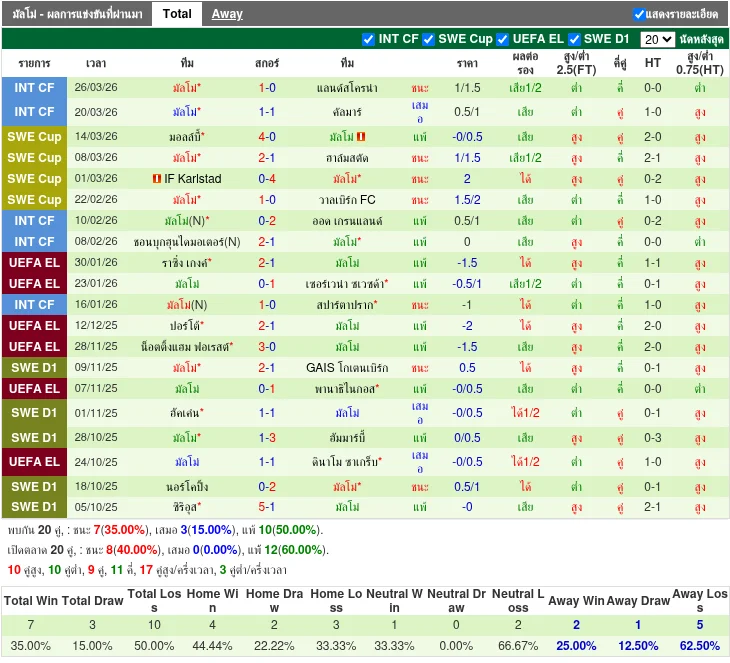Uncheck the INT CF filter checkbox
This screenshot has height=663, width=730.
(369, 39)
